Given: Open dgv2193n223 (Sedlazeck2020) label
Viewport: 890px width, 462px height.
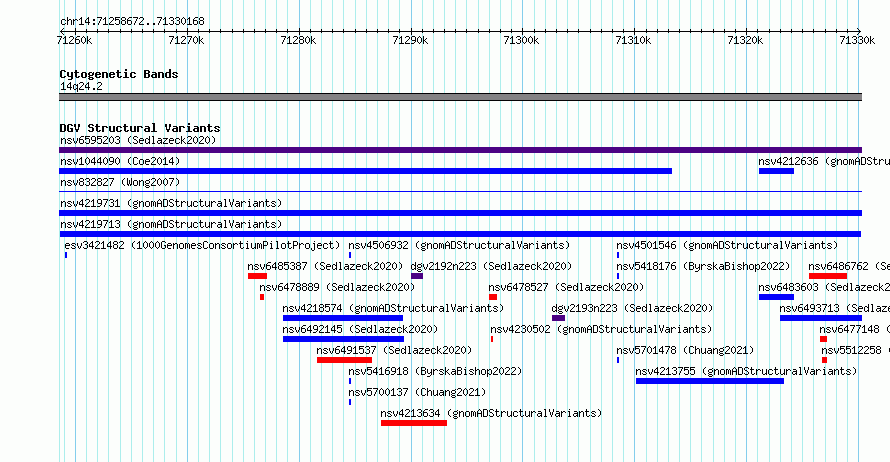Looking at the screenshot, I should tap(632, 308).
